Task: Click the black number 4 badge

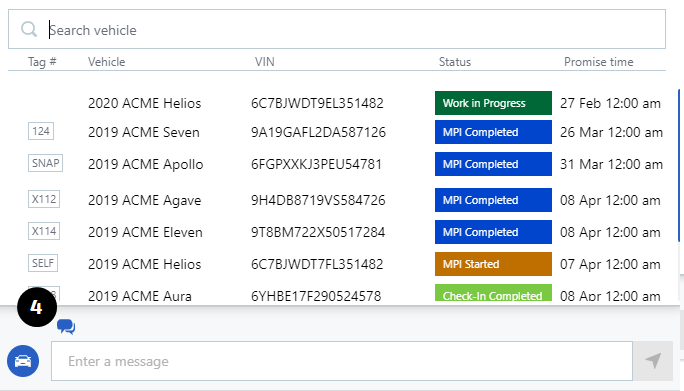Action: pos(37,307)
